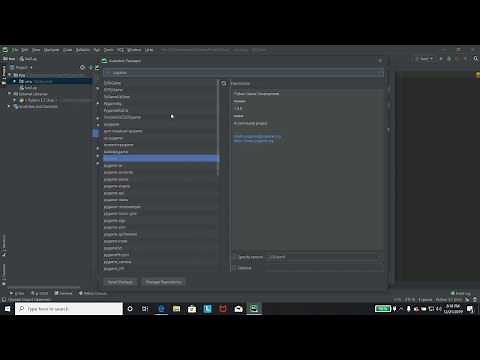
Task: Open Task View from taskbar
Action: coord(145,309)
